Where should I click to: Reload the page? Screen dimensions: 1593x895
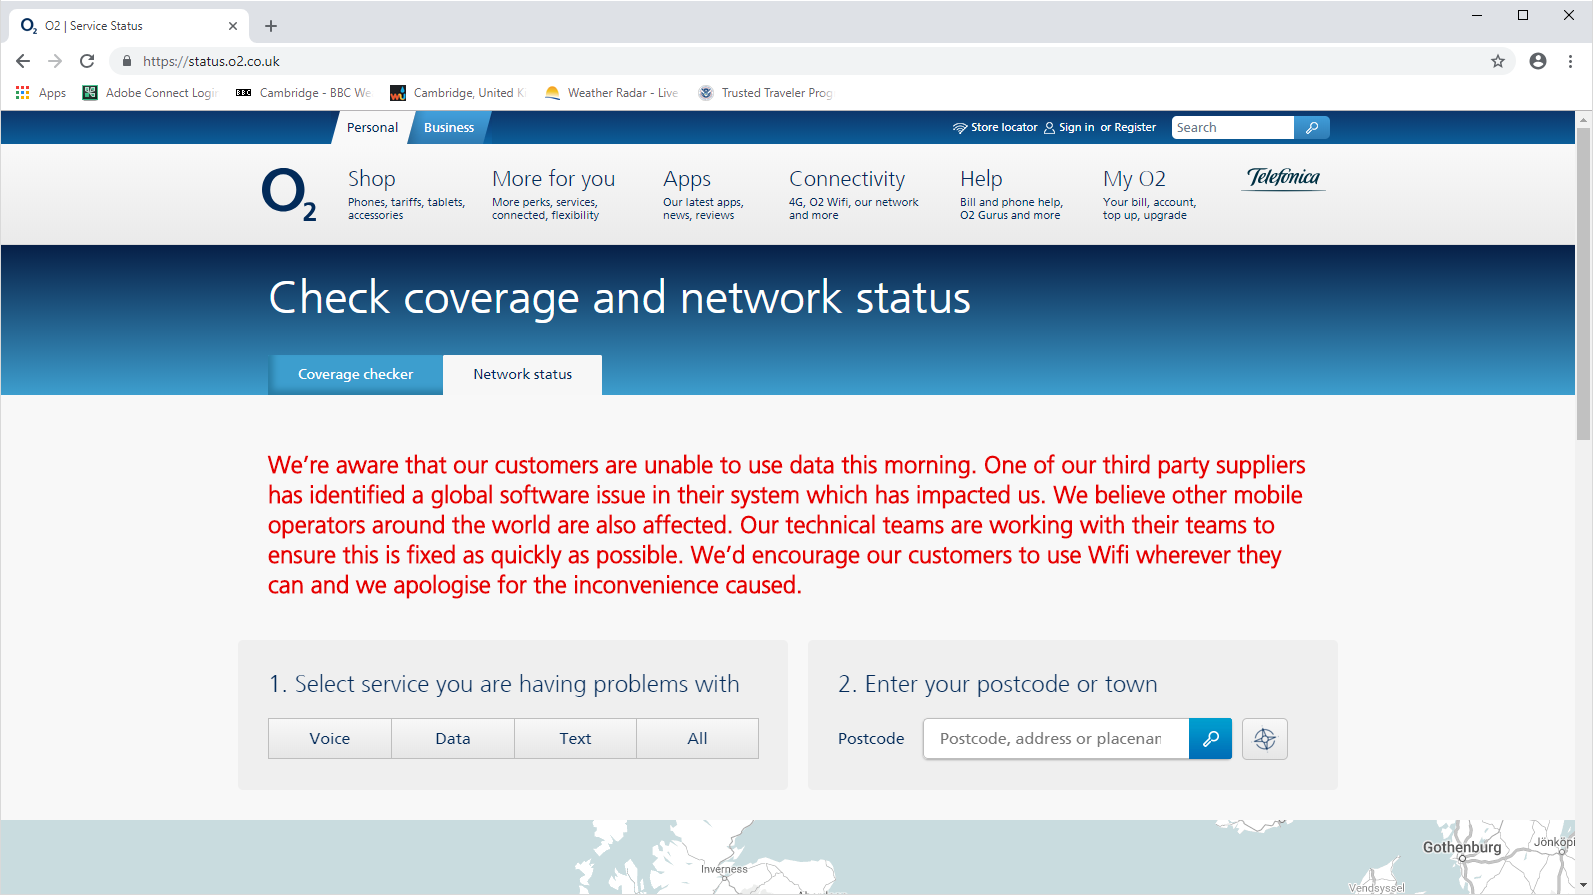[87, 61]
